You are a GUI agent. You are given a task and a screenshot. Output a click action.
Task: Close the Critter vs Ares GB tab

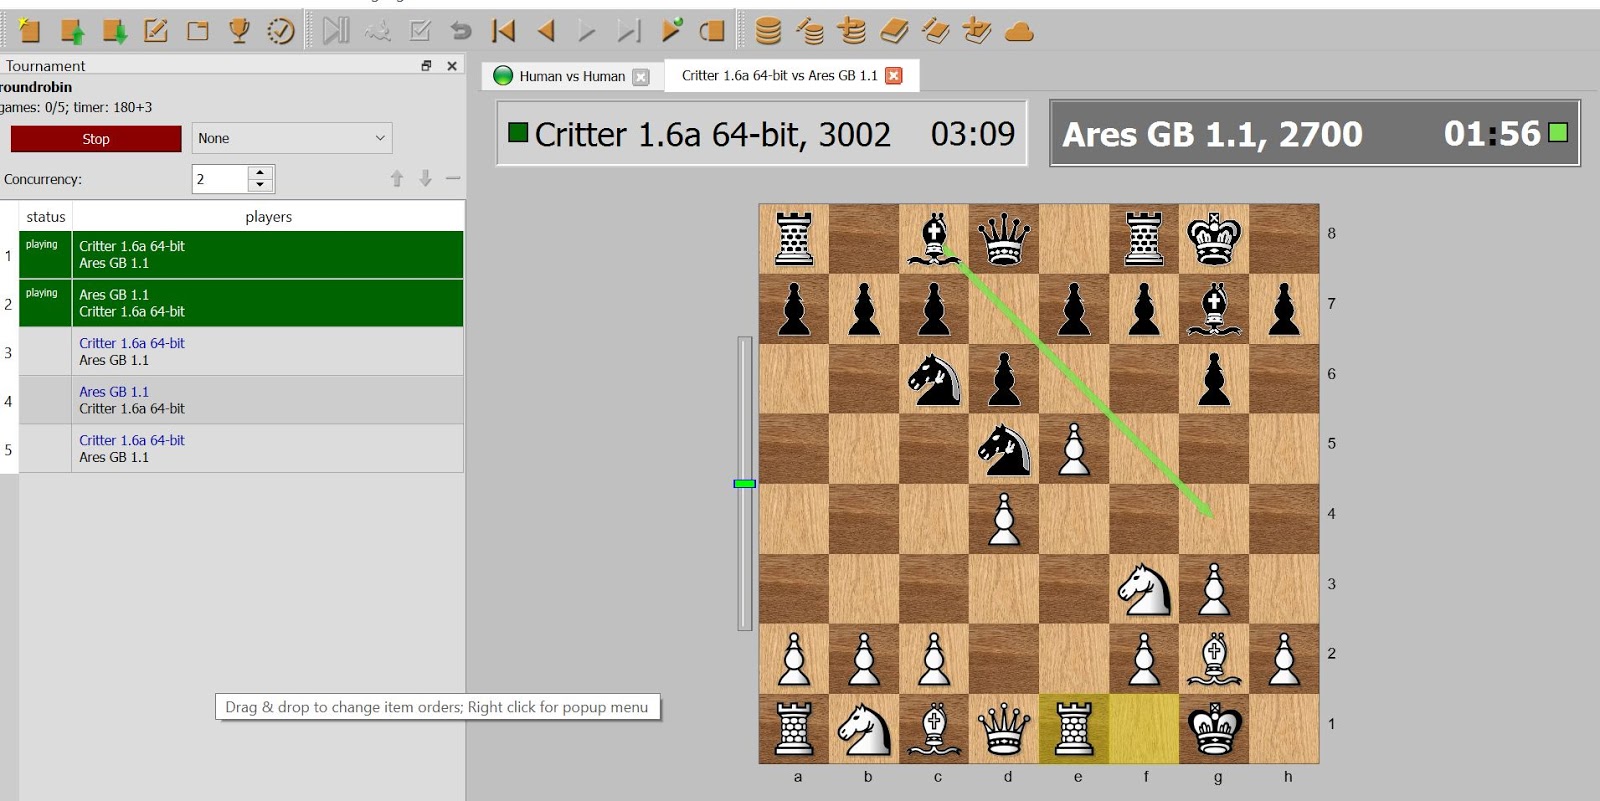click(894, 76)
